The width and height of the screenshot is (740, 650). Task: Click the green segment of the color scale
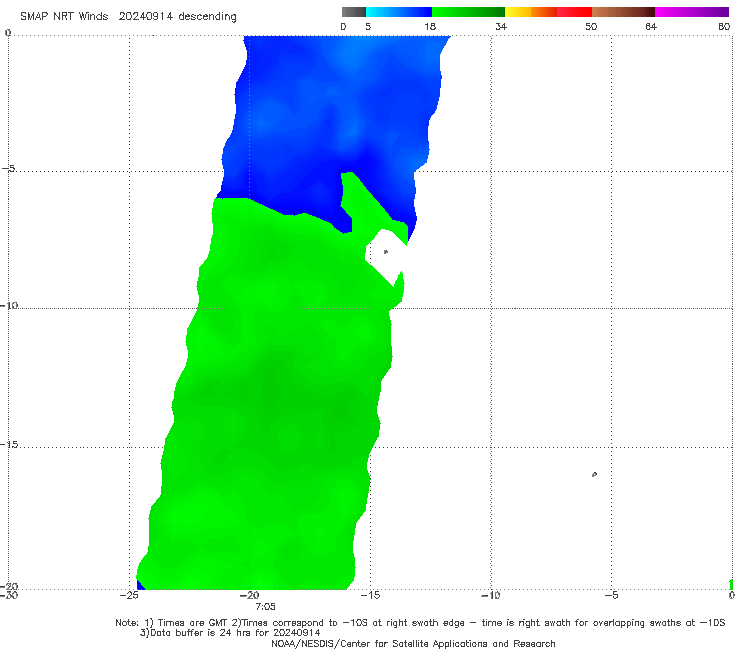coord(468,12)
